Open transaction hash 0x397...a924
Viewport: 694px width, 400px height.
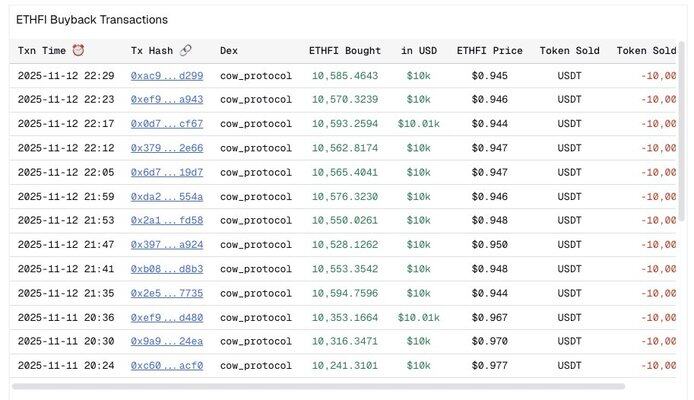[166, 245]
